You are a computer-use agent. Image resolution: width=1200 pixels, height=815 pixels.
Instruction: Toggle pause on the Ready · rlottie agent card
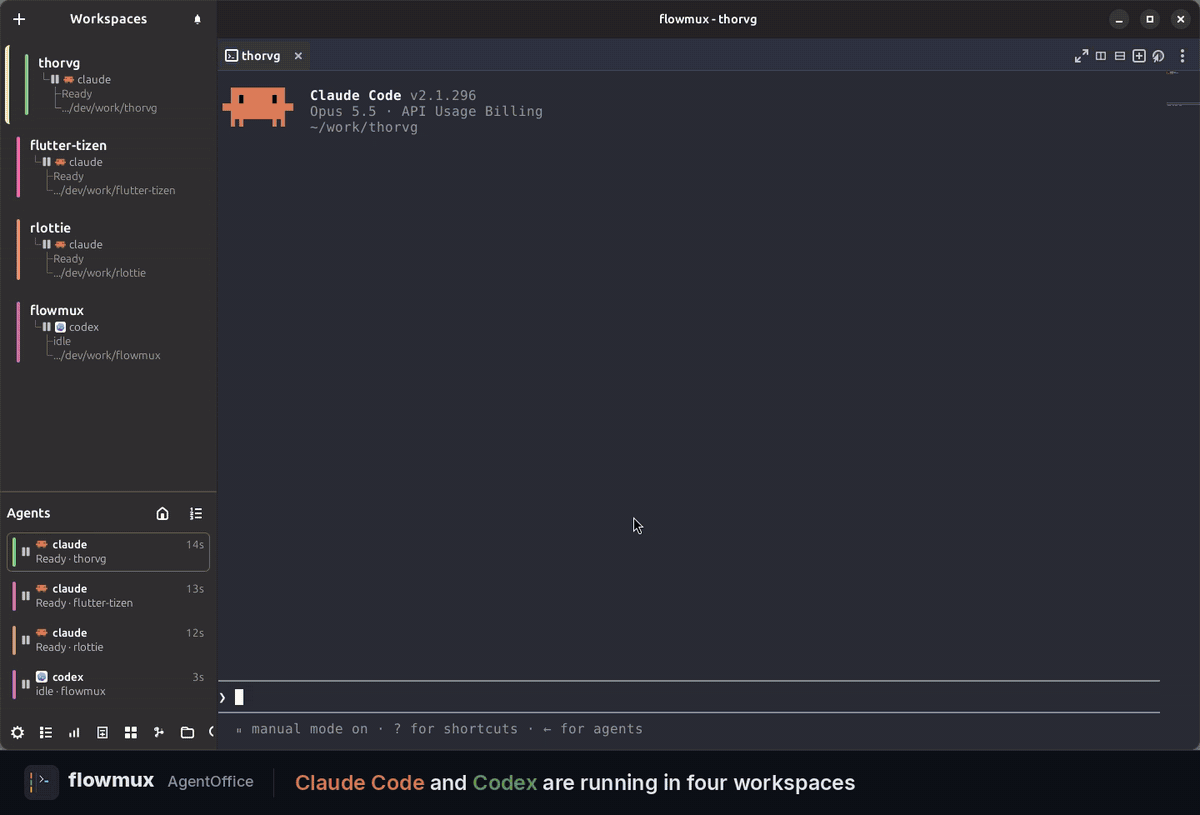click(26, 639)
